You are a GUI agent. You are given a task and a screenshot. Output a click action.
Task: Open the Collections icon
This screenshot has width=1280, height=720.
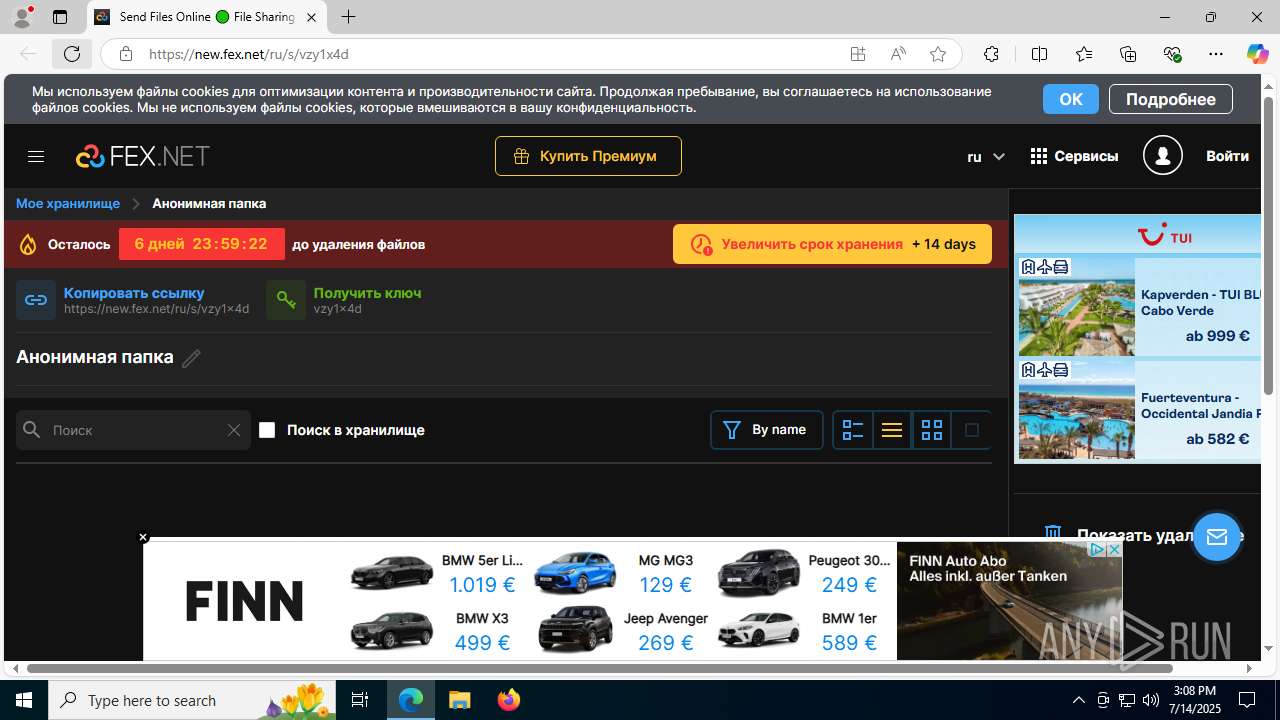1128,54
